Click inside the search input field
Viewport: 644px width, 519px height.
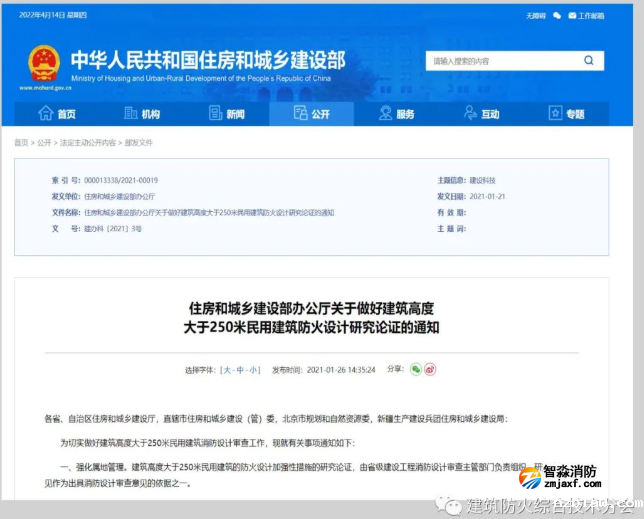pyautogui.click(x=500, y=61)
